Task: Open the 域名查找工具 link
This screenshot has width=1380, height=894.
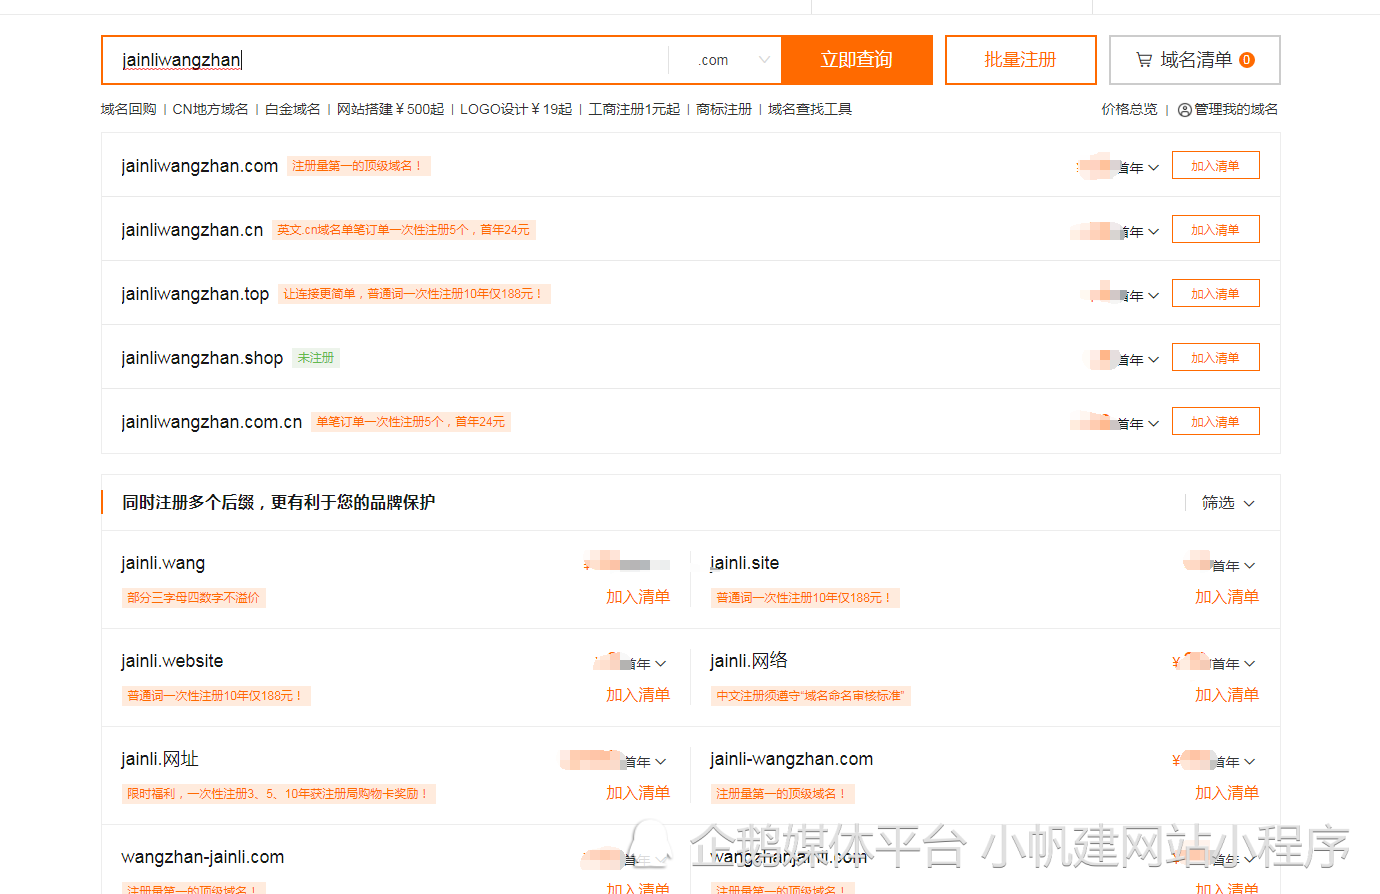Action: click(x=810, y=109)
